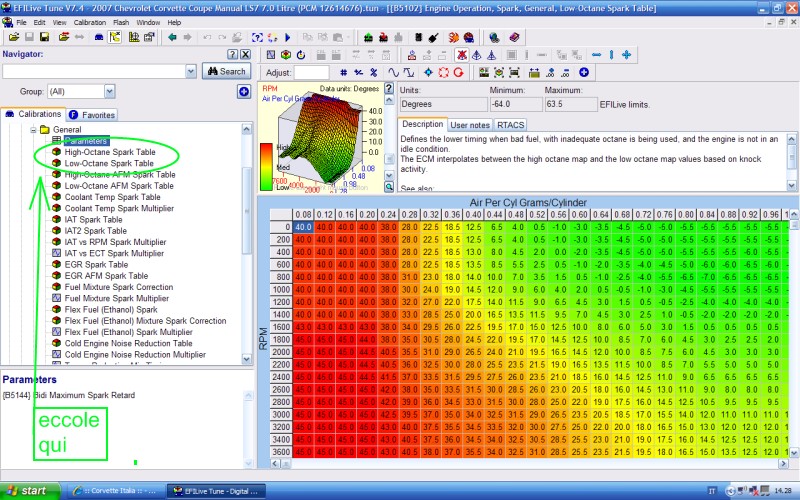The width and height of the screenshot is (800, 500).
Task: Click the red download-from-controller icon
Action: click(383, 37)
